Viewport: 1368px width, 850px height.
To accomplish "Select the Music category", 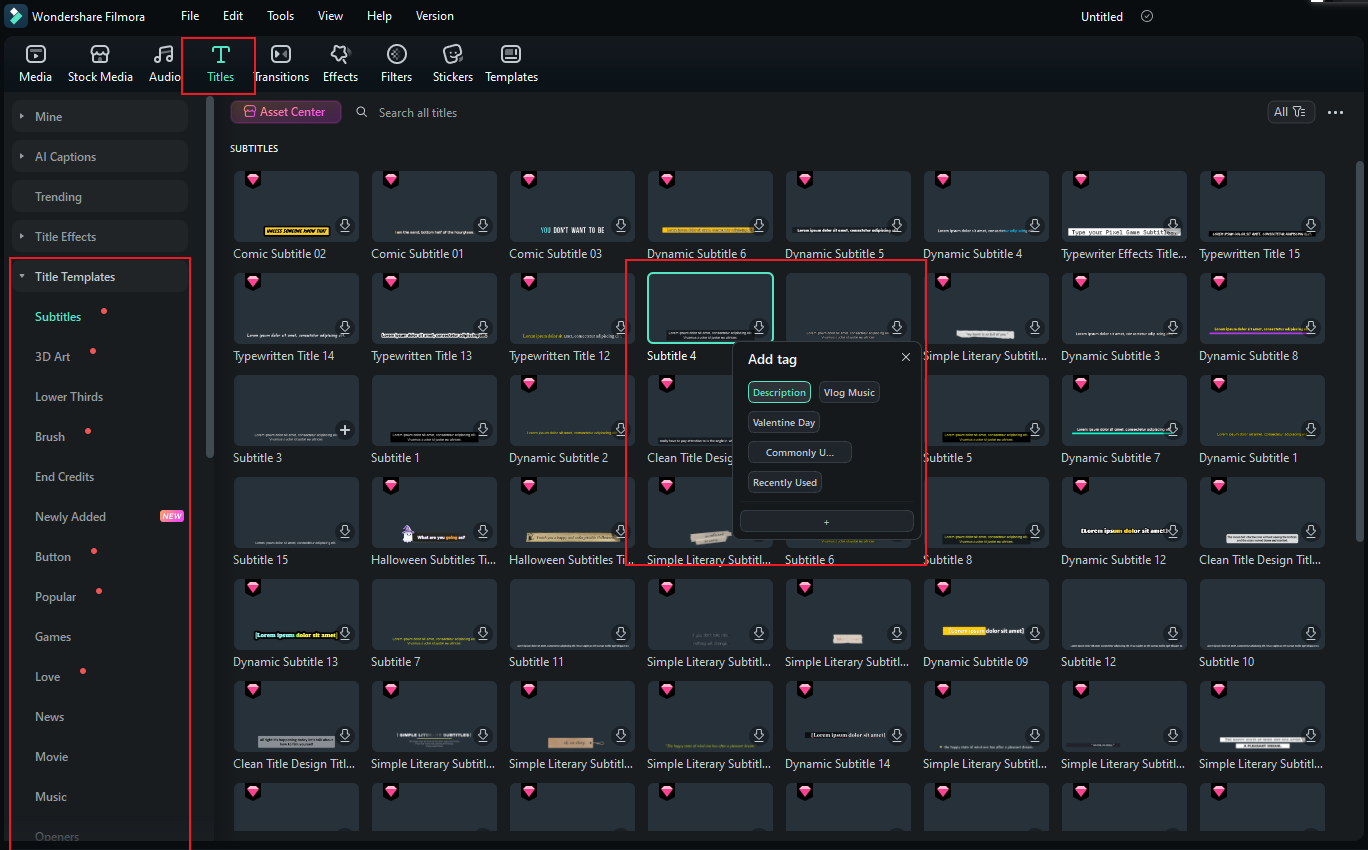I will tap(51, 796).
